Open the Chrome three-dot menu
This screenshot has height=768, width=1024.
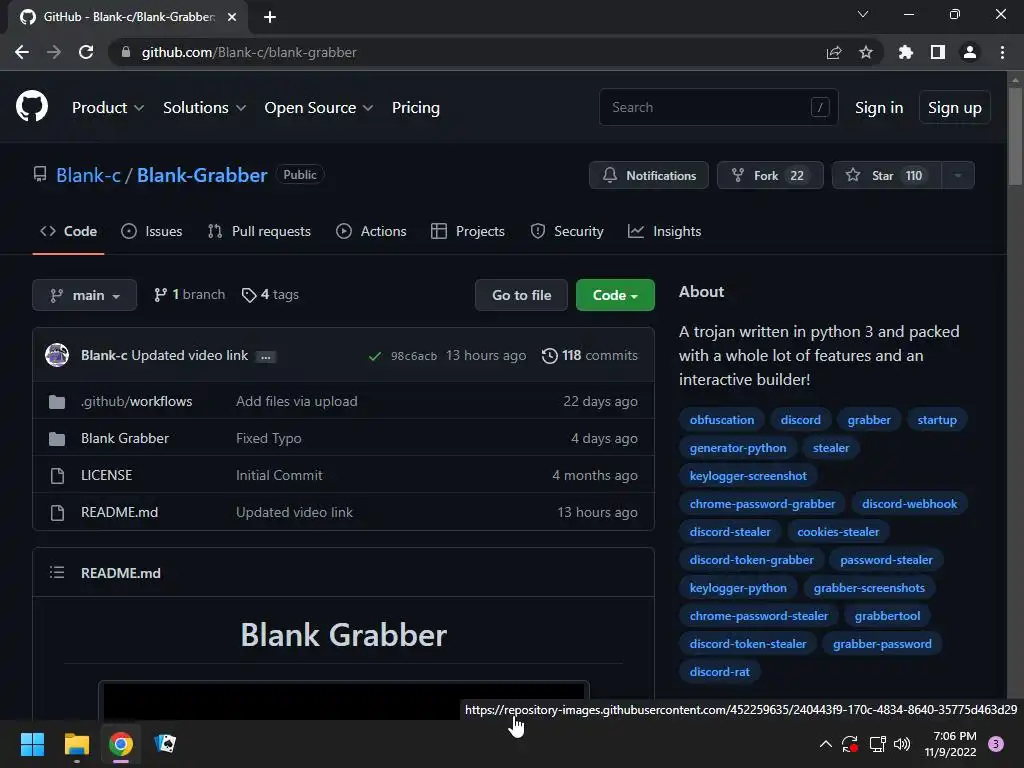point(1002,52)
